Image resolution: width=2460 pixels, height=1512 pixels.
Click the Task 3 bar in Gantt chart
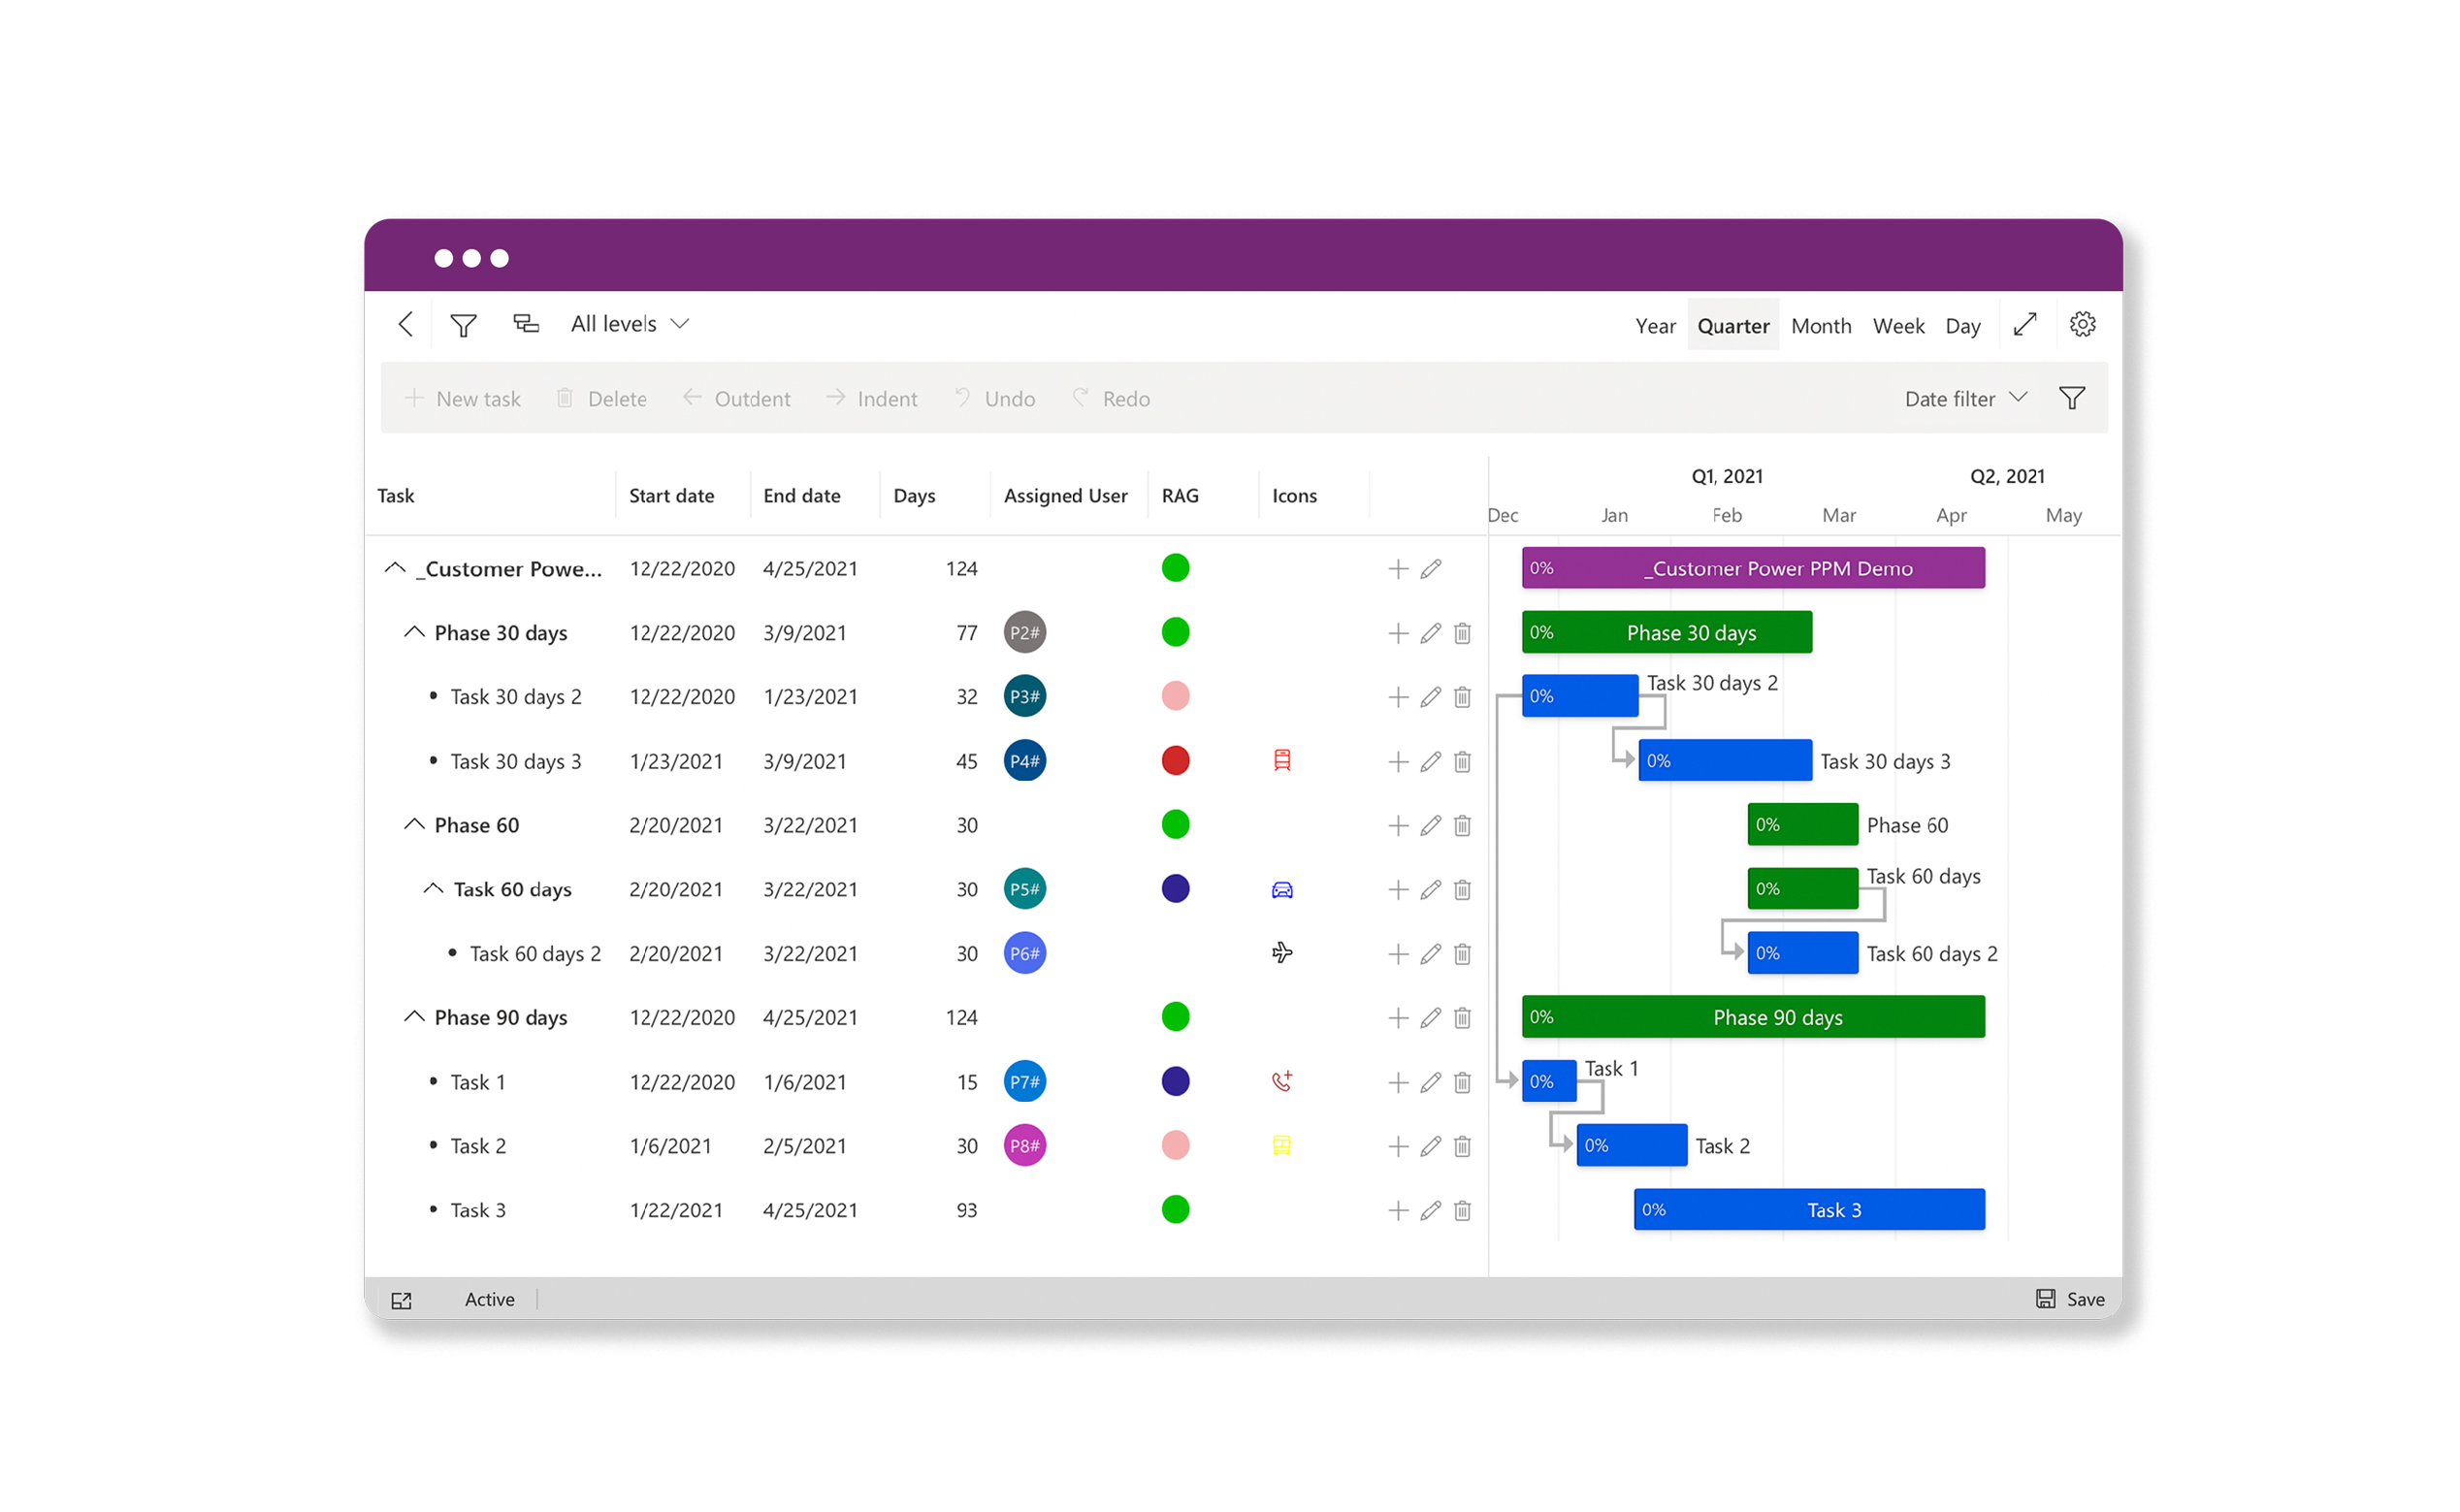tap(1808, 1210)
